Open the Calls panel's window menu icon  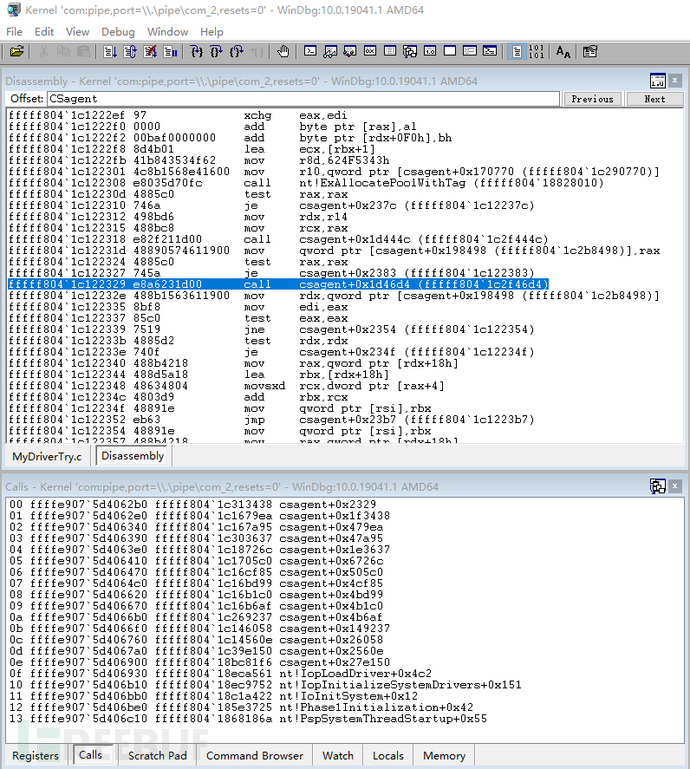[657, 486]
